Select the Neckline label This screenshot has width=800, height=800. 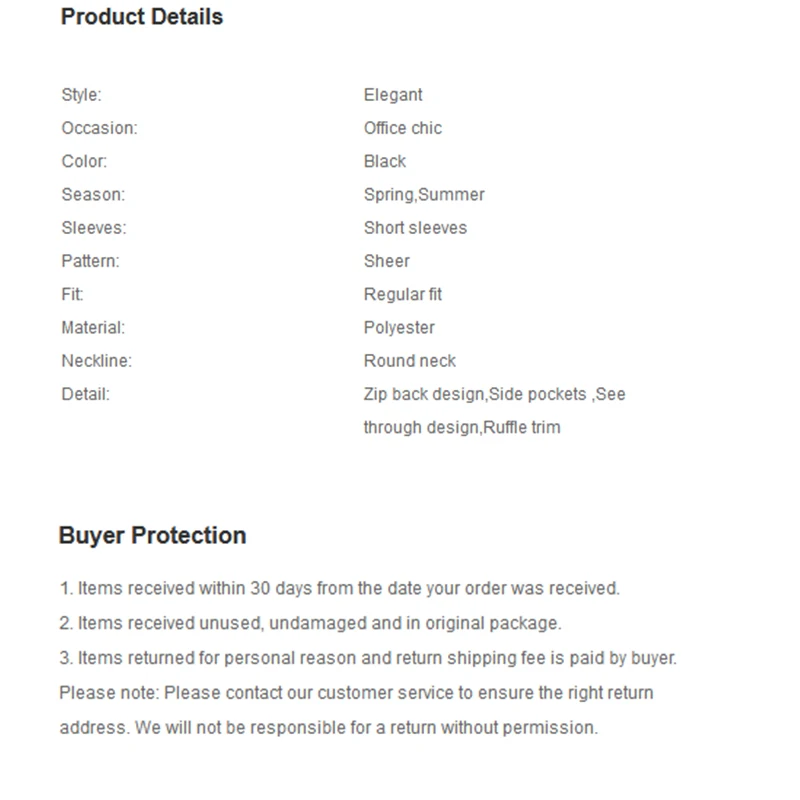96,361
